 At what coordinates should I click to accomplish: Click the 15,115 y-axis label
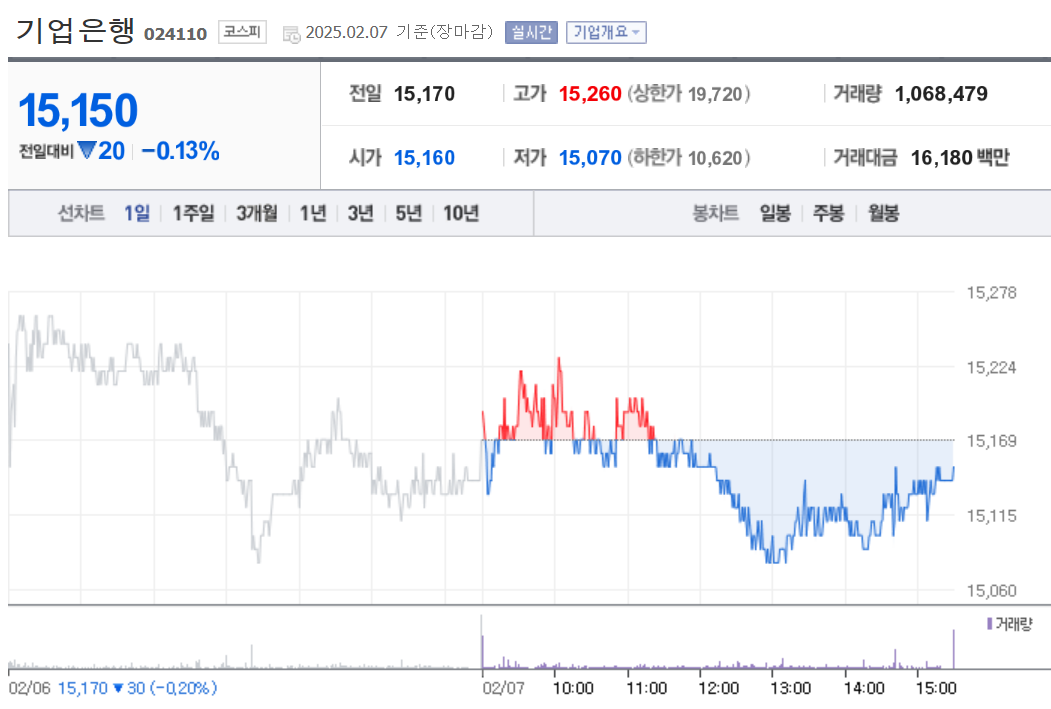click(x=991, y=516)
